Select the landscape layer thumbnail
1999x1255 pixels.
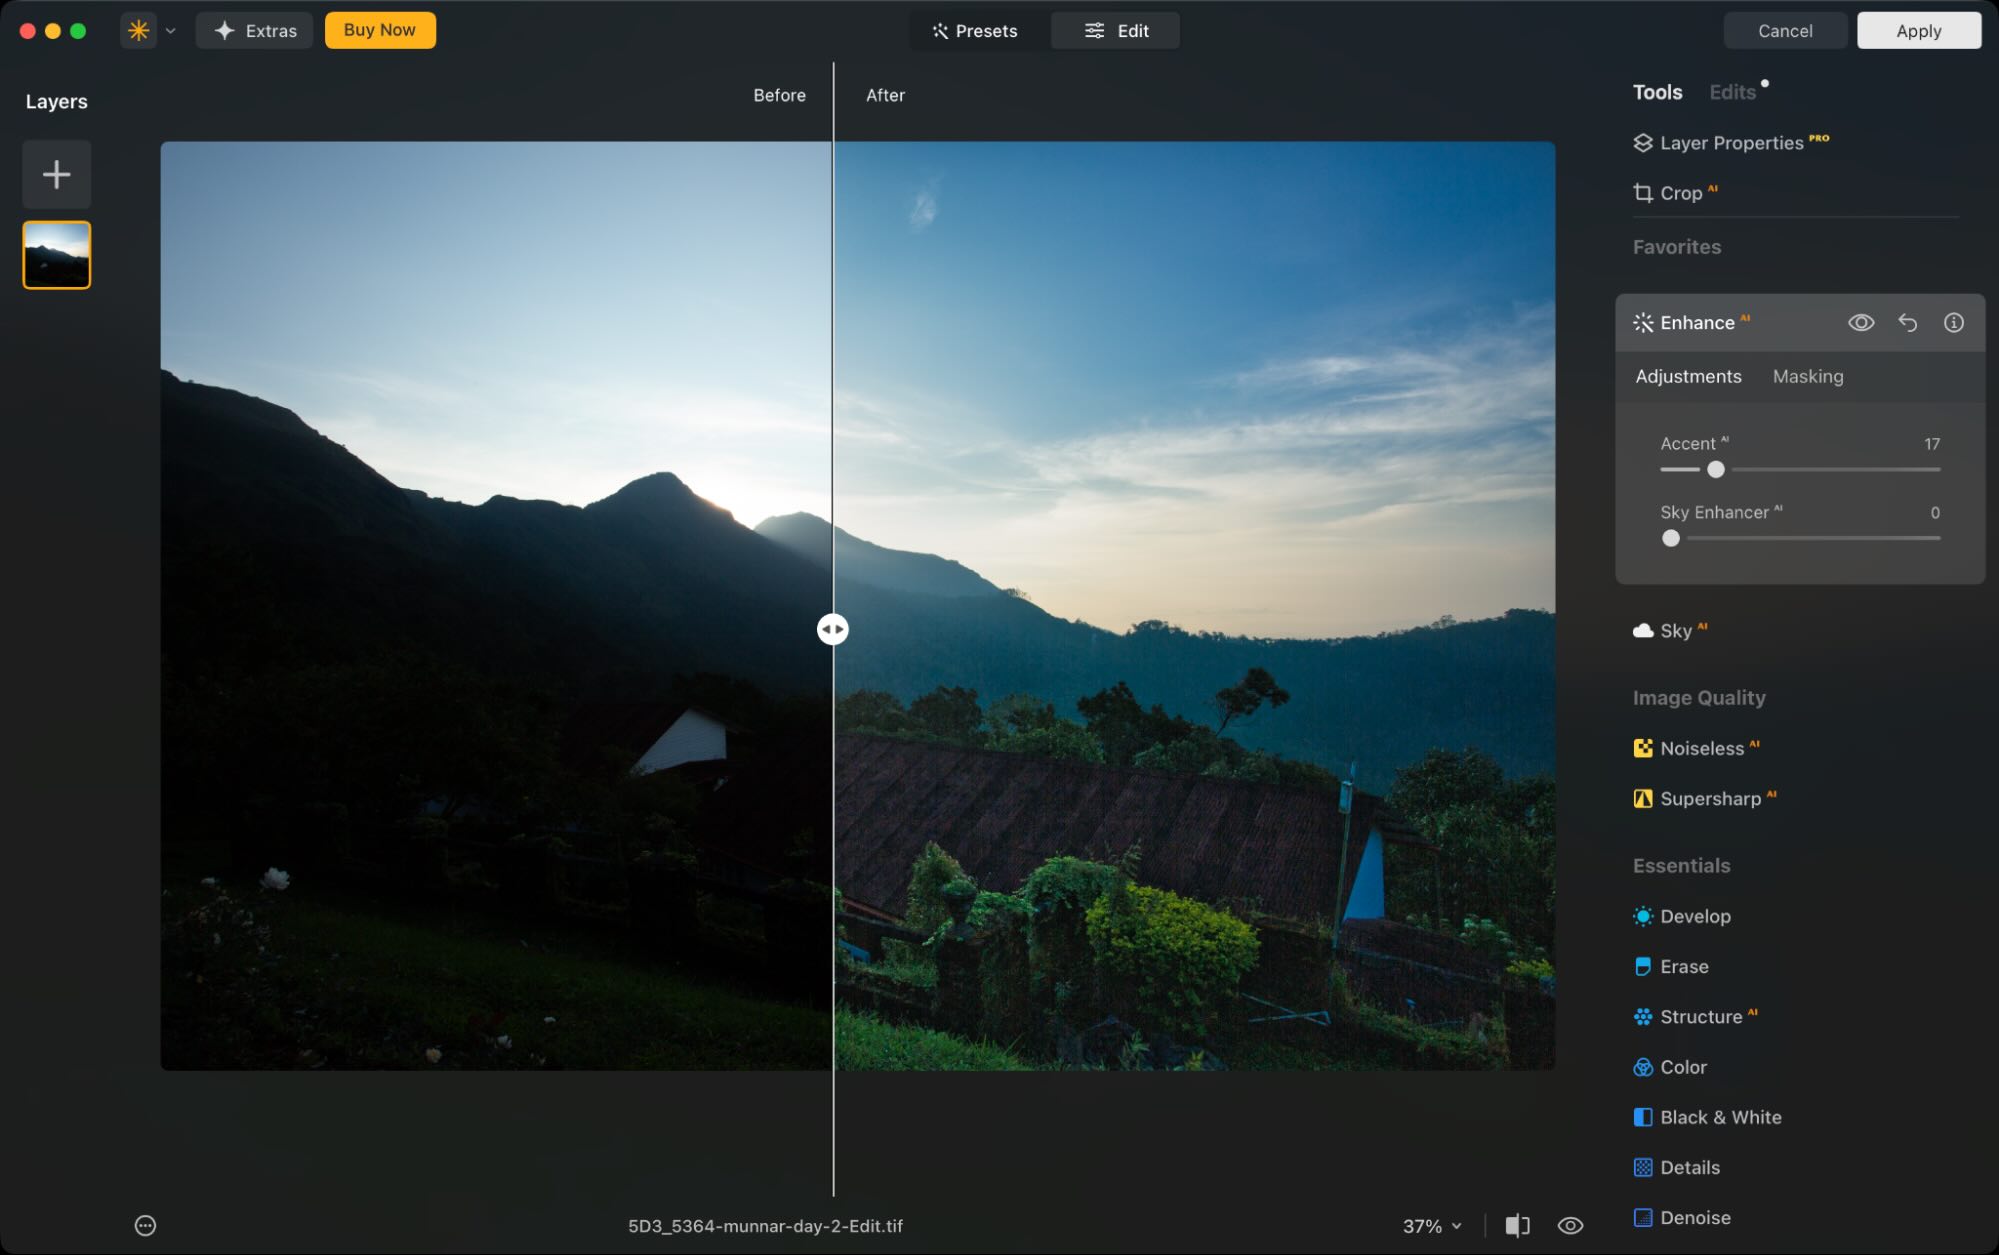click(x=56, y=254)
